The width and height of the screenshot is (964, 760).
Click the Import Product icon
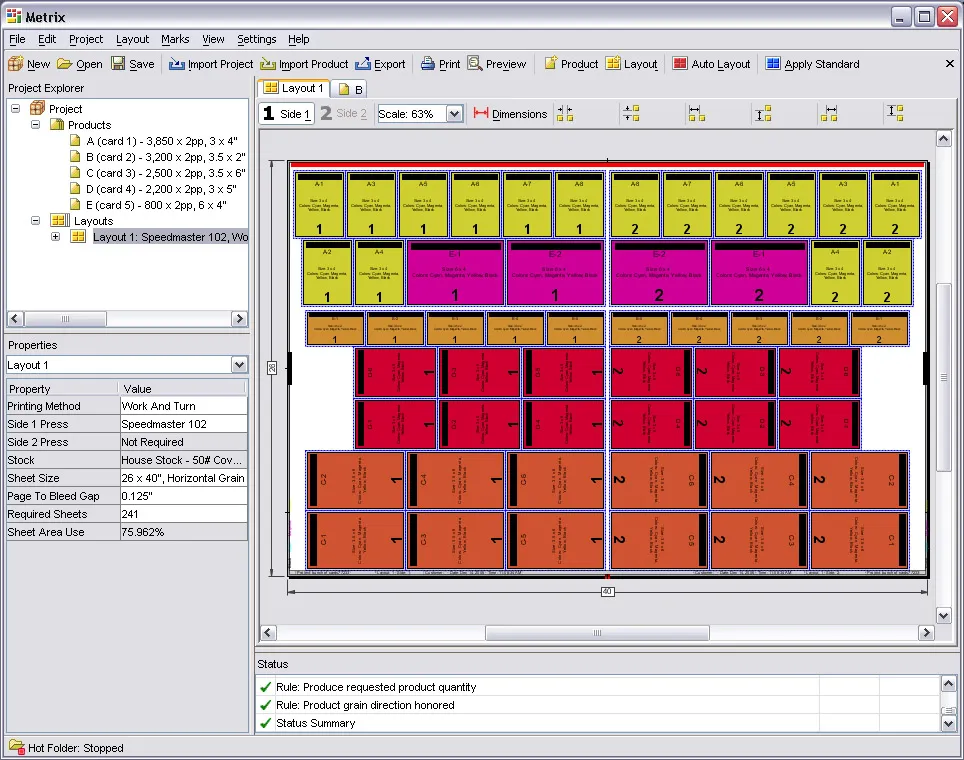267,63
